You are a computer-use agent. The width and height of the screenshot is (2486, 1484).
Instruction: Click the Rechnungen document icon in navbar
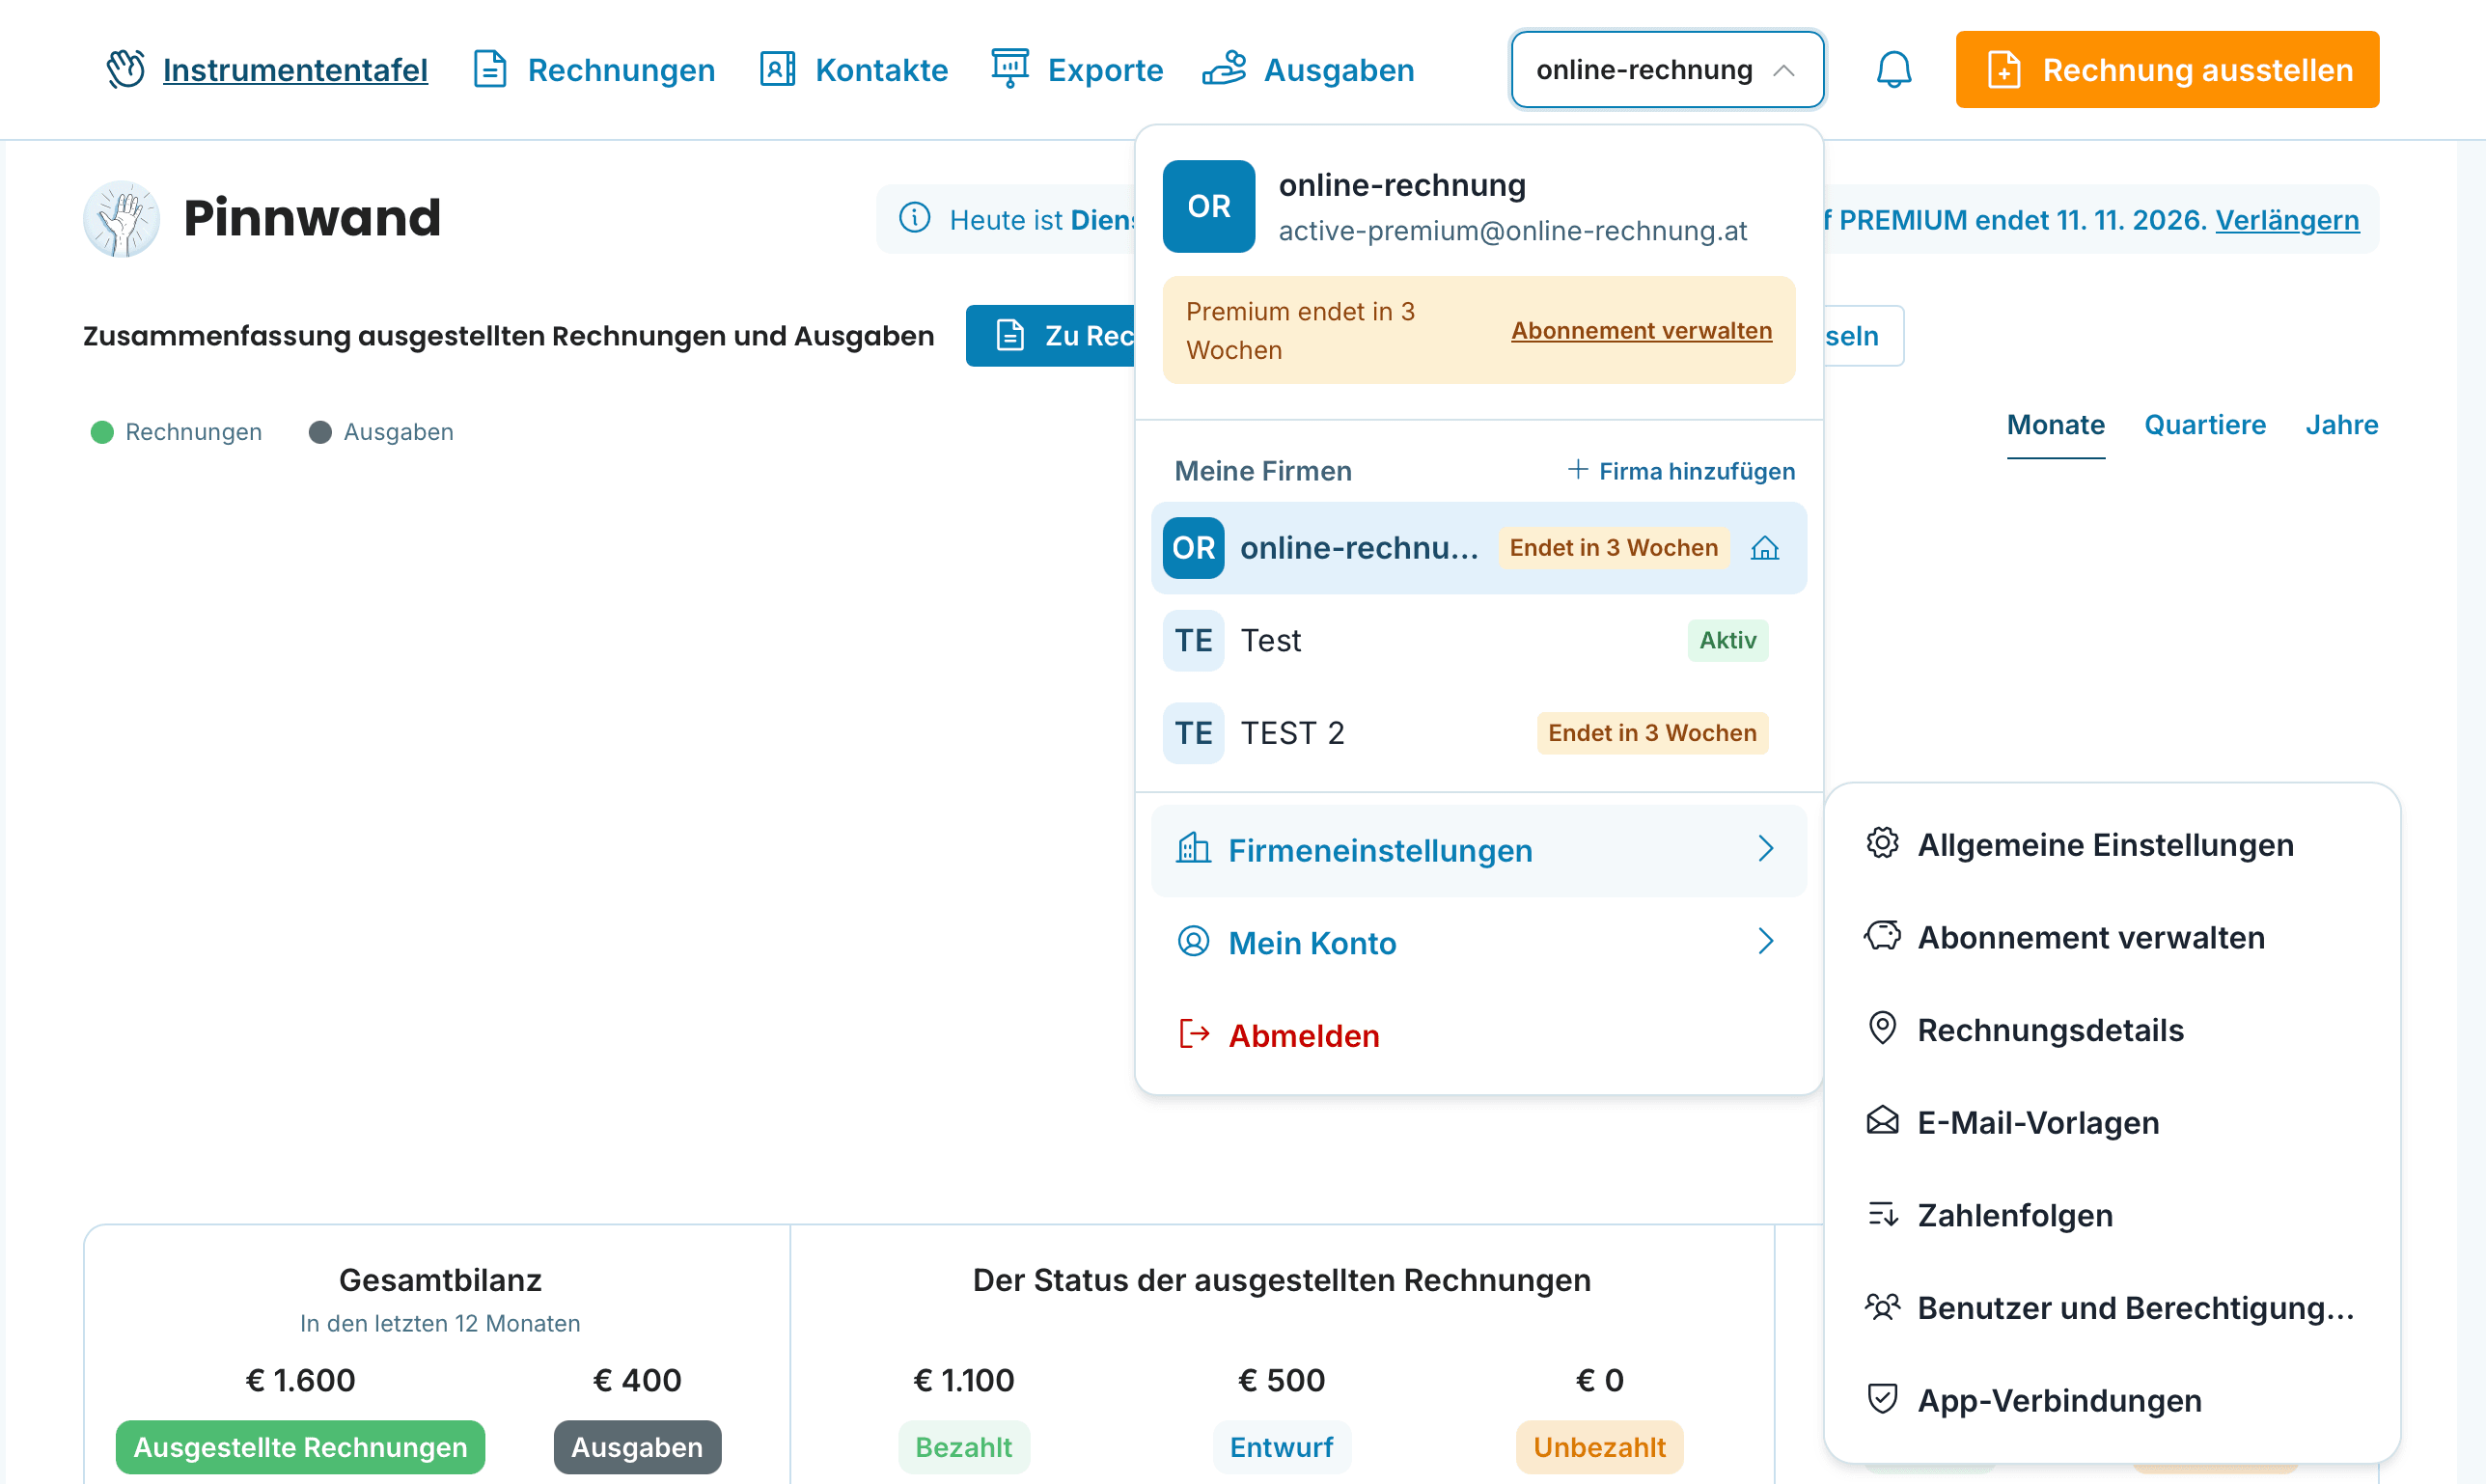[x=489, y=69]
